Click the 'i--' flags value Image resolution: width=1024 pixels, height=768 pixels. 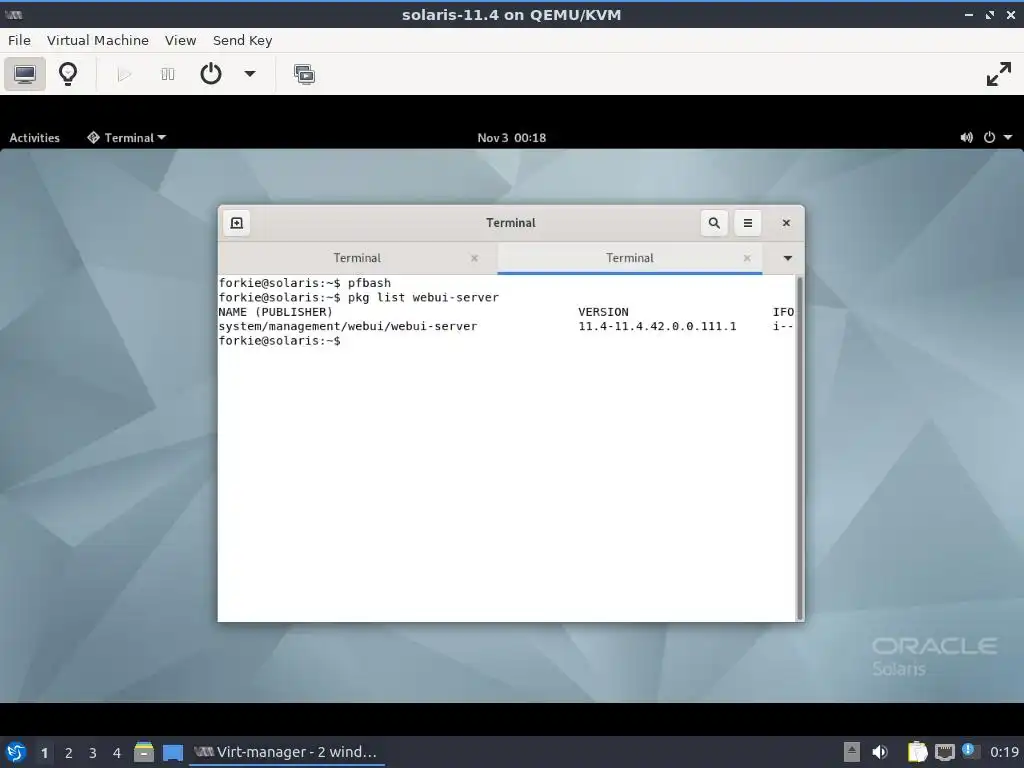[783, 326]
